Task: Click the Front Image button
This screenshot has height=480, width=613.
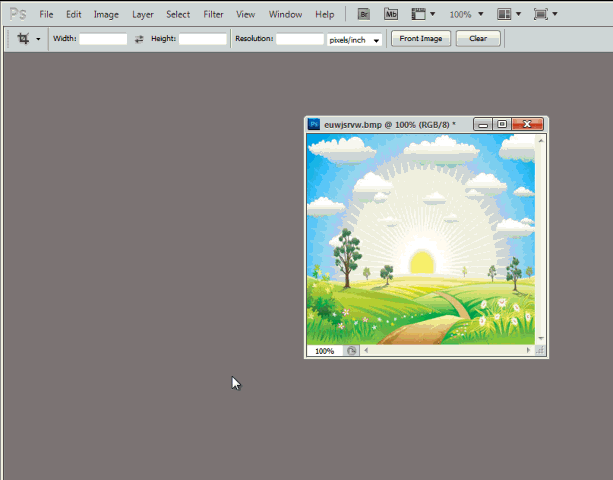Action: tap(420, 39)
